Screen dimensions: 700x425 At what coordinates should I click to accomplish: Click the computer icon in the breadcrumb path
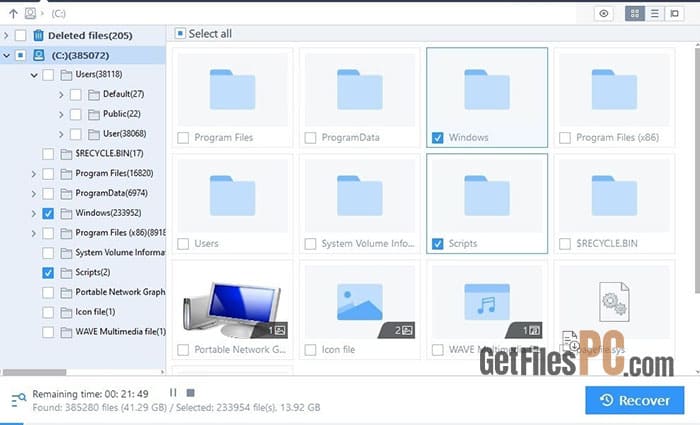pos(30,13)
